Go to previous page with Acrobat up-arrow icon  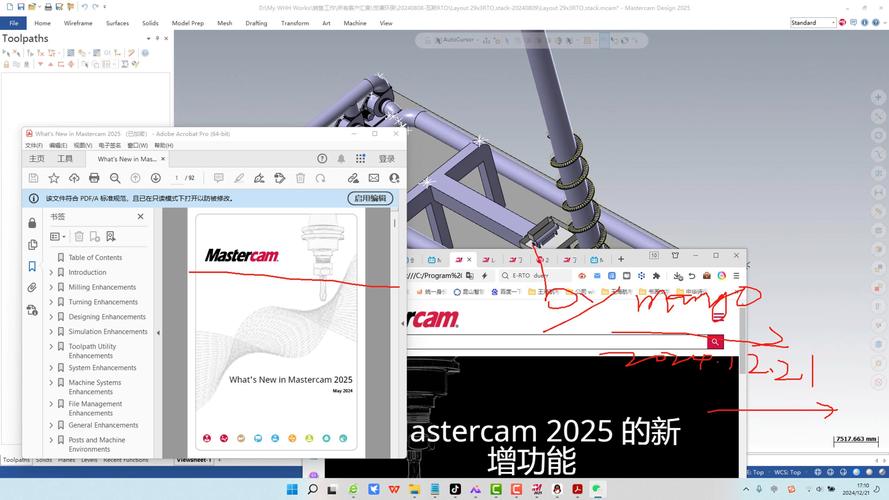tap(136, 178)
